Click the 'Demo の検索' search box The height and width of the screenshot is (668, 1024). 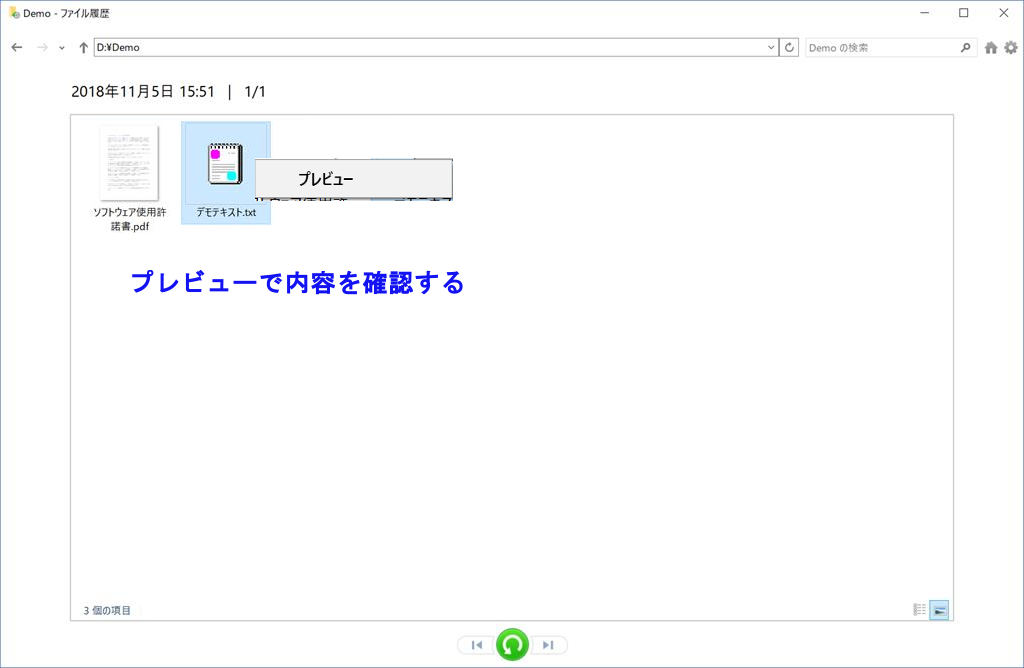tap(880, 47)
